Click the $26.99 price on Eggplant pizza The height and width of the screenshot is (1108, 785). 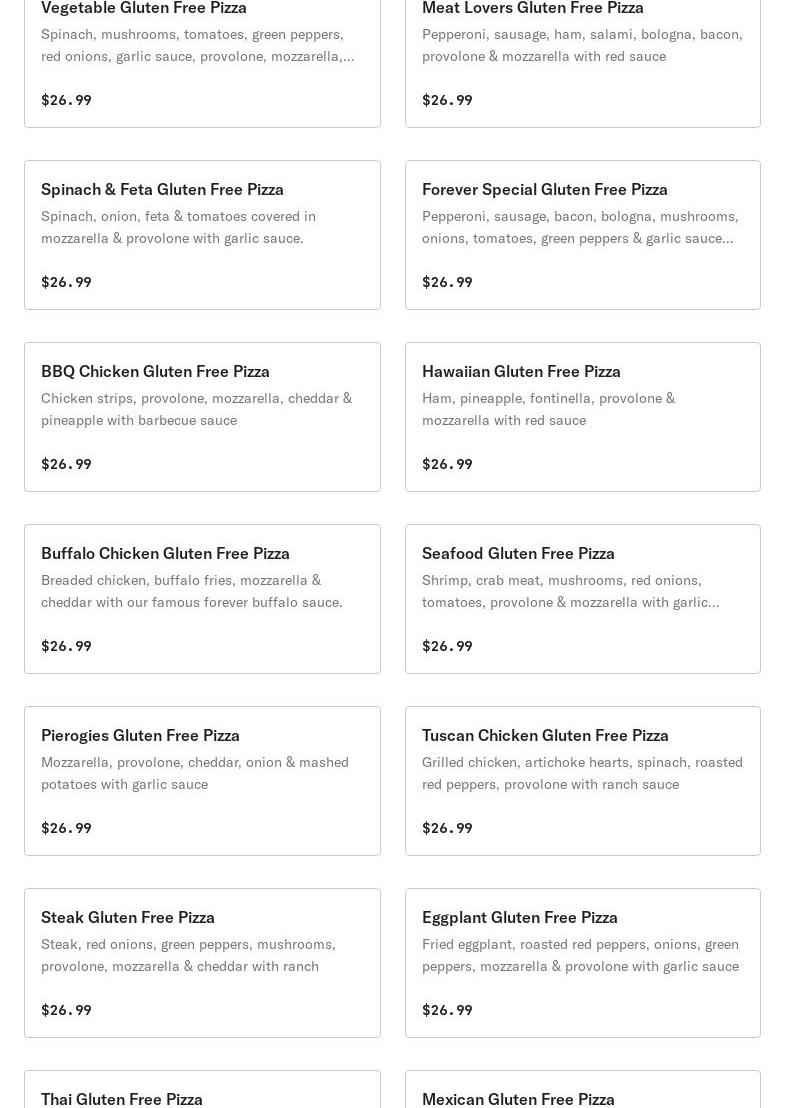447,1010
